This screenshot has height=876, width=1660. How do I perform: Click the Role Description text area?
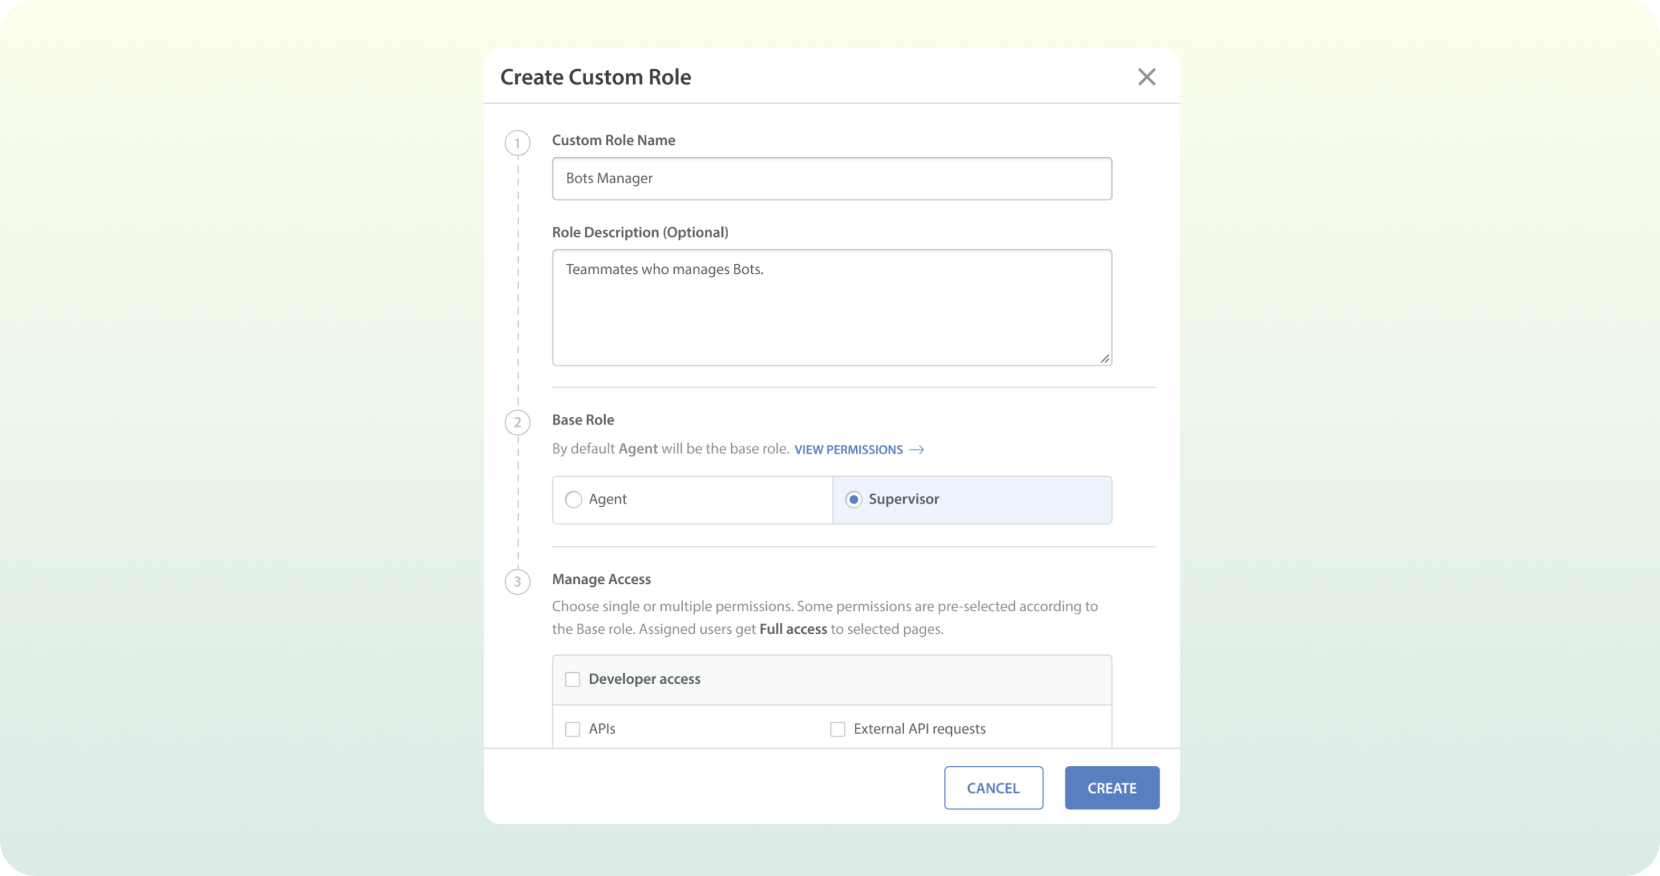tap(831, 307)
